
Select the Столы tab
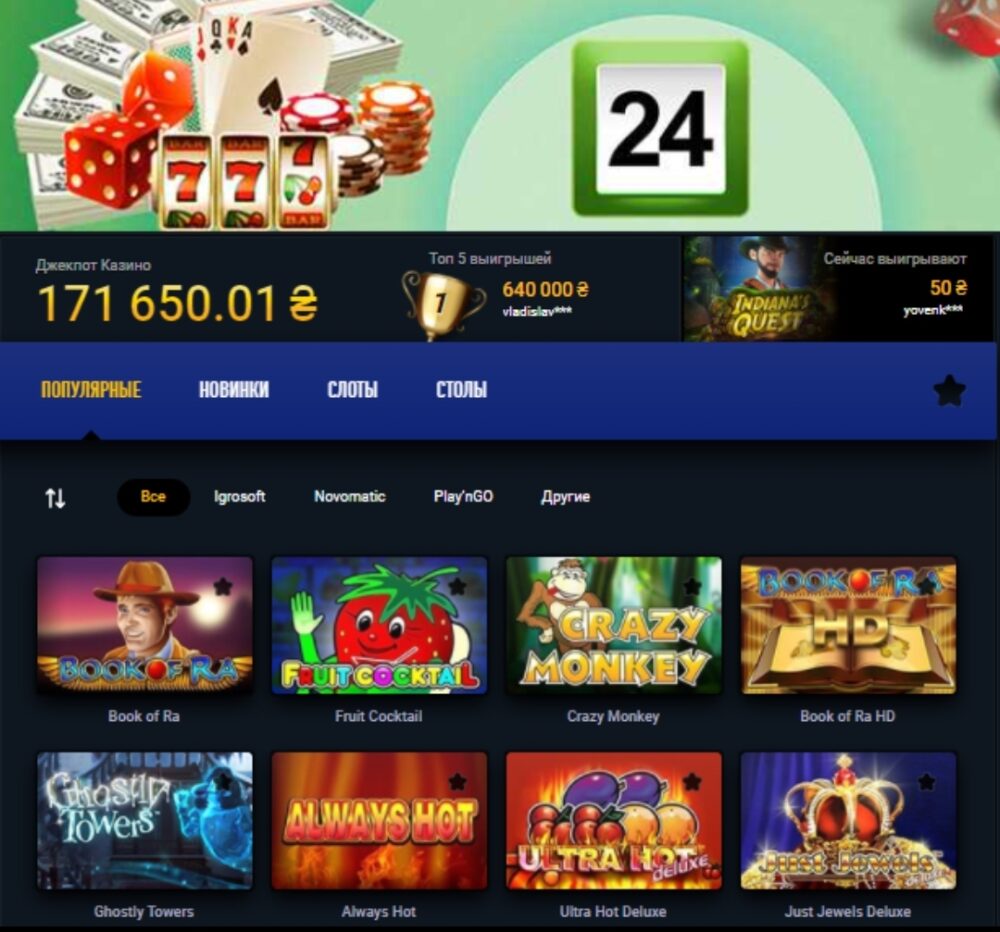coord(462,389)
